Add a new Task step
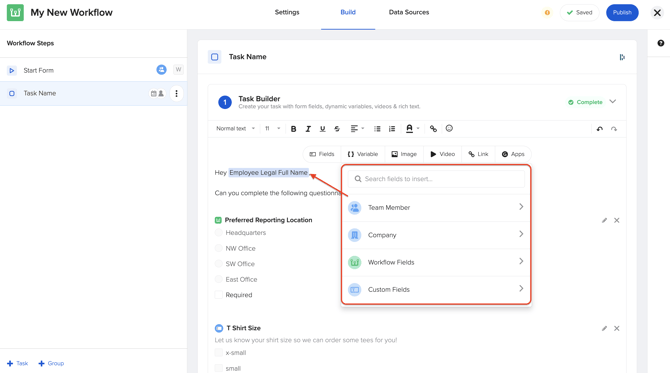This screenshot has width=670, height=373. point(18,363)
